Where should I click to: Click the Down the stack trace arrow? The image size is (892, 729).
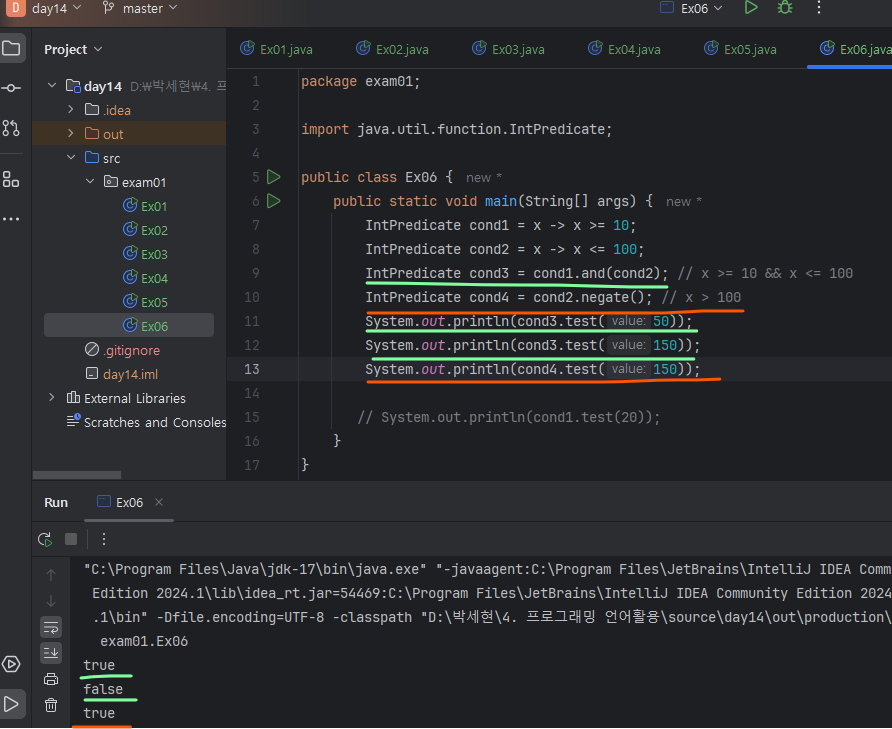click(x=51, y=601)
